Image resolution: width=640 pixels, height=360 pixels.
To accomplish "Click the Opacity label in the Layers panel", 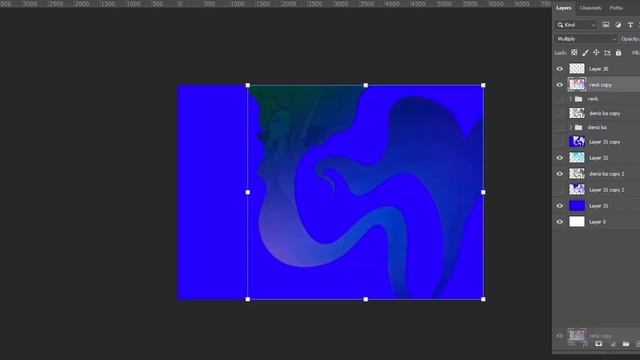I will point(630,39).
